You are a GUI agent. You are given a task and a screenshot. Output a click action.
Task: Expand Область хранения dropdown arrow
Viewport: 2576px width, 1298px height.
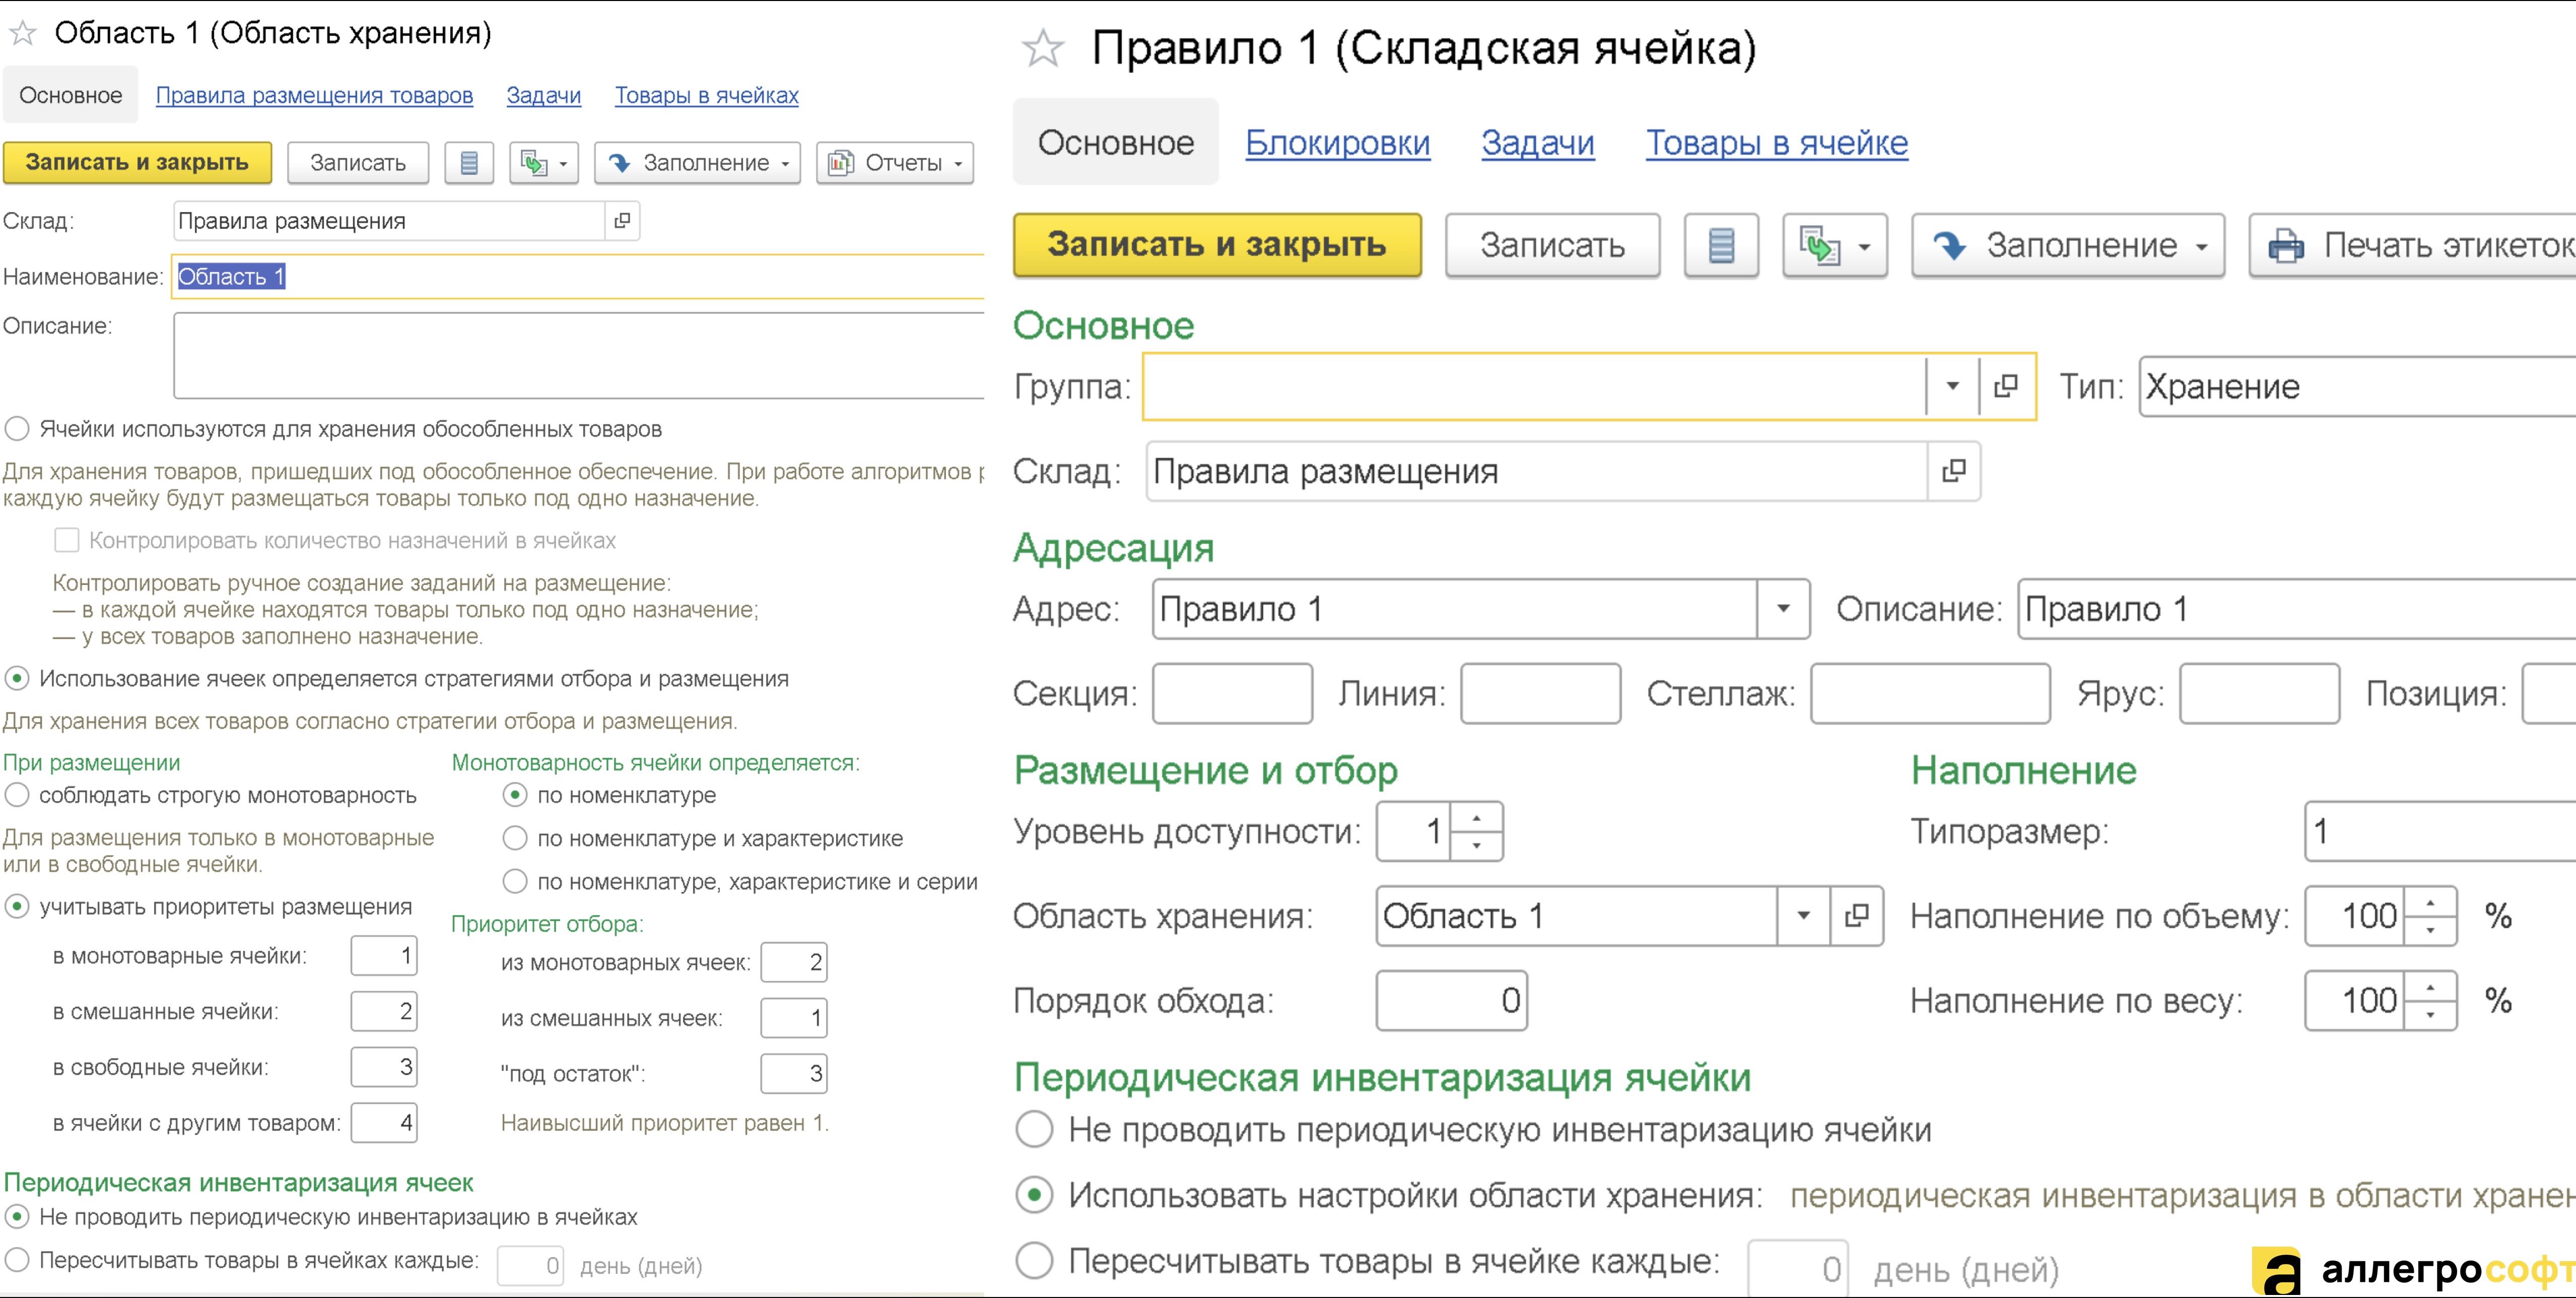[1803, 916]
